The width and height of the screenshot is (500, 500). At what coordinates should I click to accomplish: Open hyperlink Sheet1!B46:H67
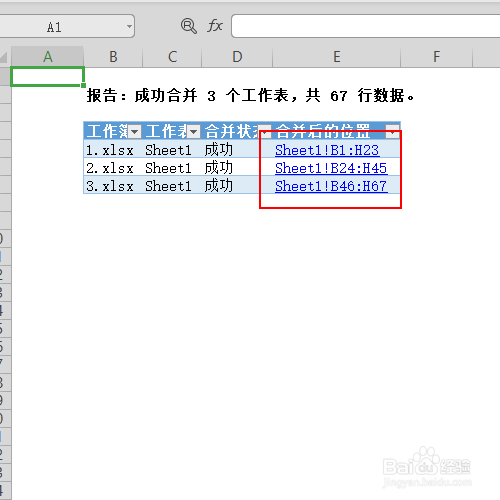[x=331, y=186]
